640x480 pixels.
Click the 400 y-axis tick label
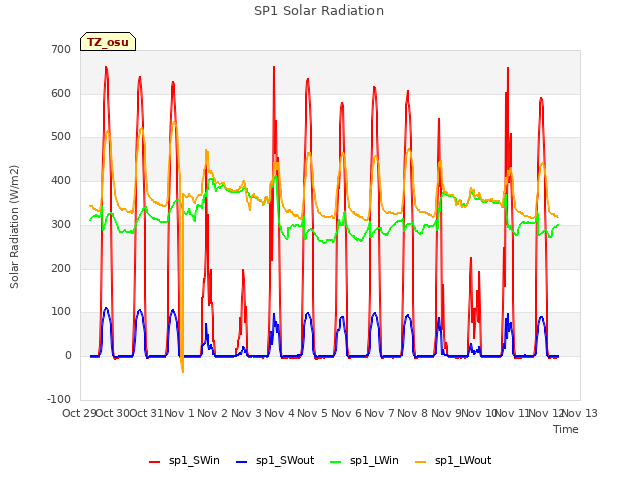pos(61,180)
